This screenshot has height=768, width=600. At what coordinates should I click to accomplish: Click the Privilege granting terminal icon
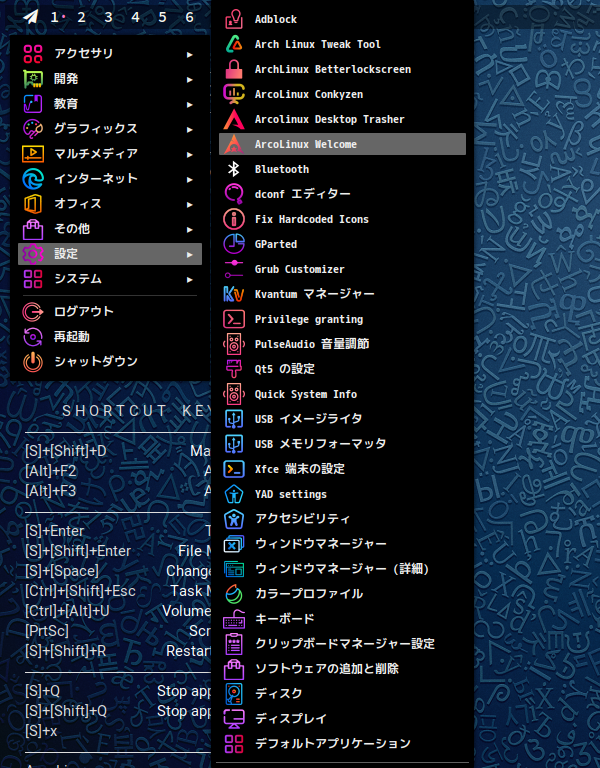pyautogui.click(x=234, y=319)
